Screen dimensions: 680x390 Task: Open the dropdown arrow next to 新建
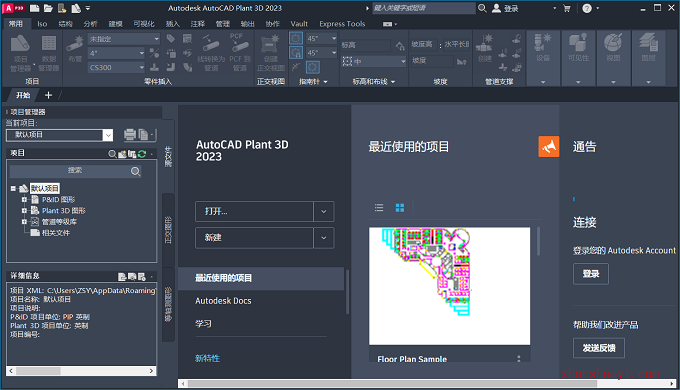pyautogui.click(x=324, y=238)
